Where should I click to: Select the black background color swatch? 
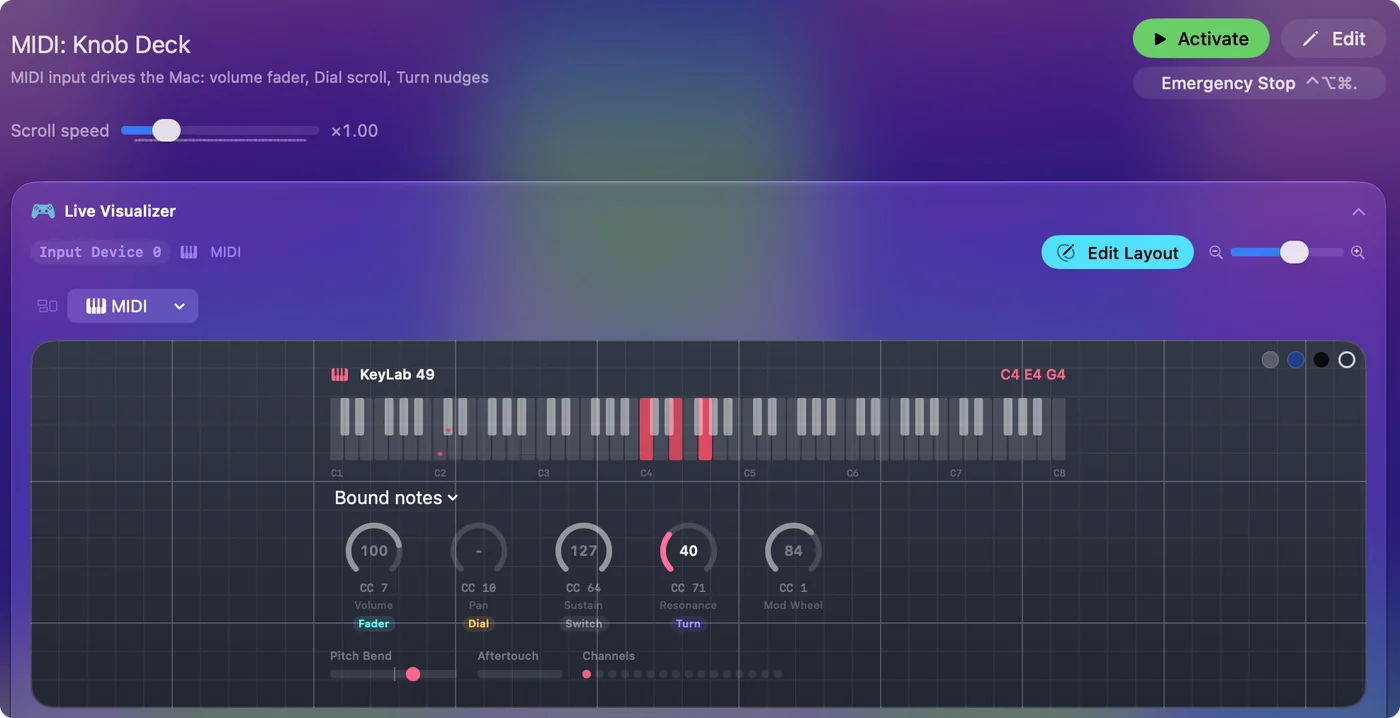coord(1321,360)
